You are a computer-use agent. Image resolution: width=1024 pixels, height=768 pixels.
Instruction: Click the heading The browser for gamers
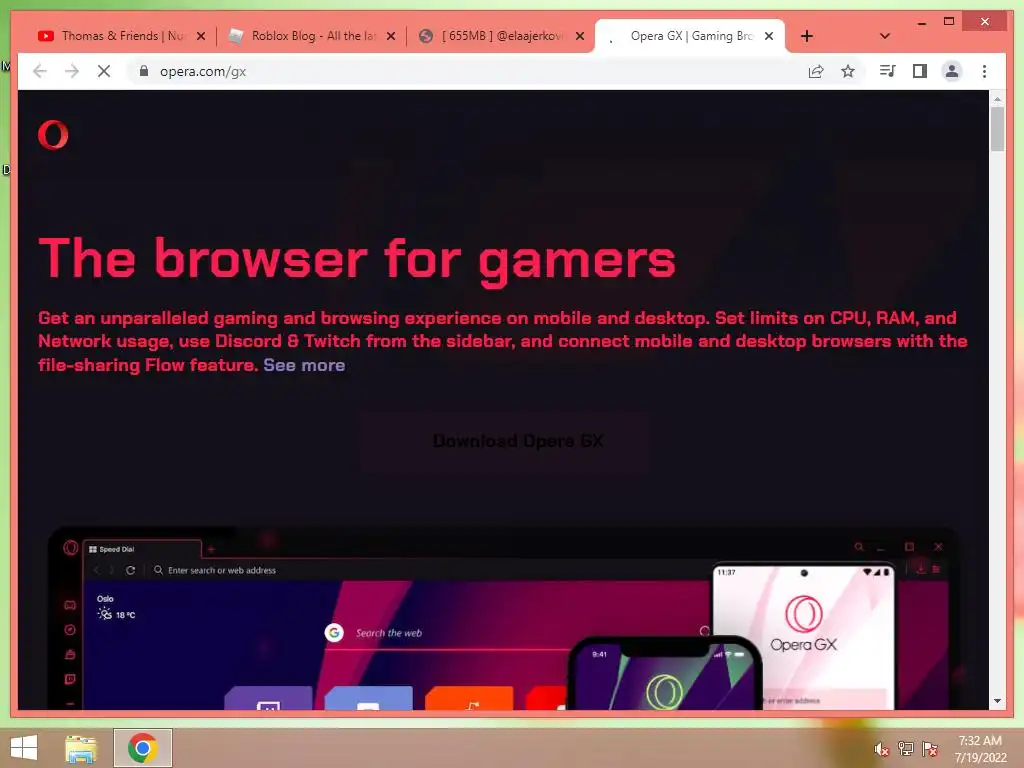click(357, 260)
